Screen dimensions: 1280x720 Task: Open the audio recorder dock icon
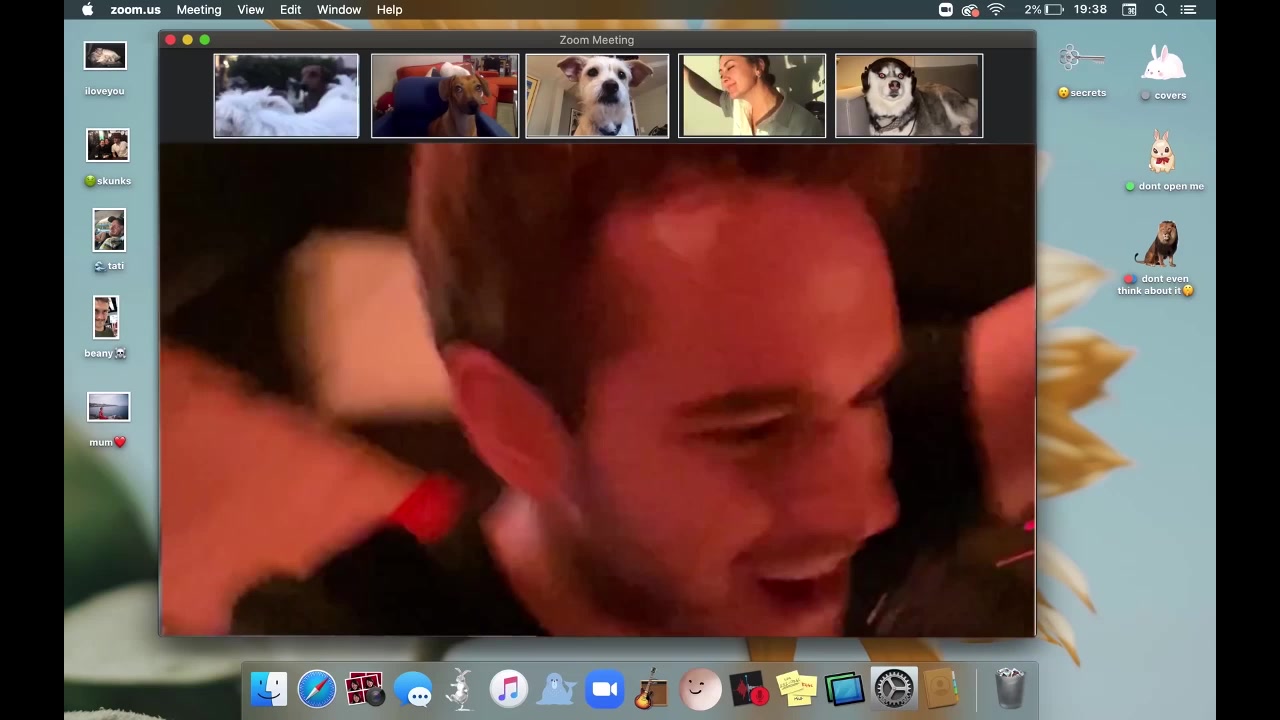coord(748,689)
